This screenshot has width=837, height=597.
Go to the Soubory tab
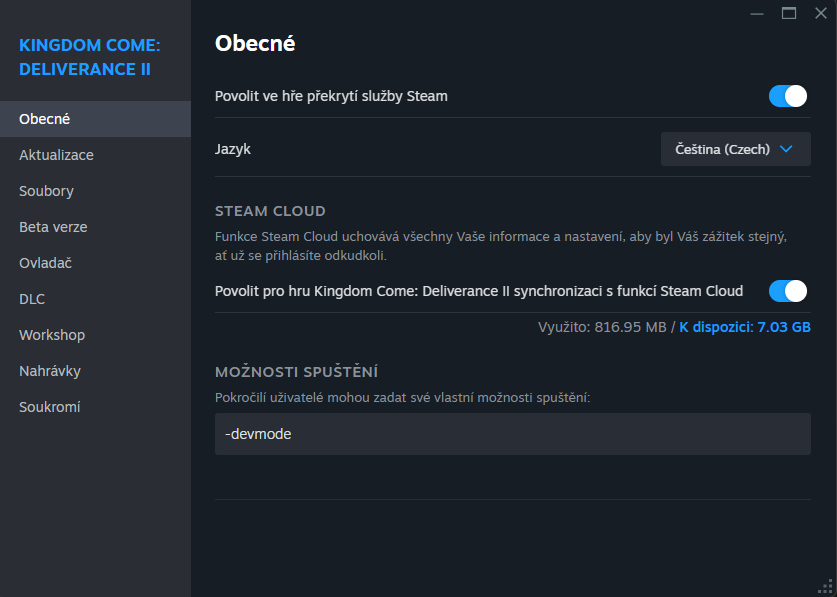click(x=46, y=191)
